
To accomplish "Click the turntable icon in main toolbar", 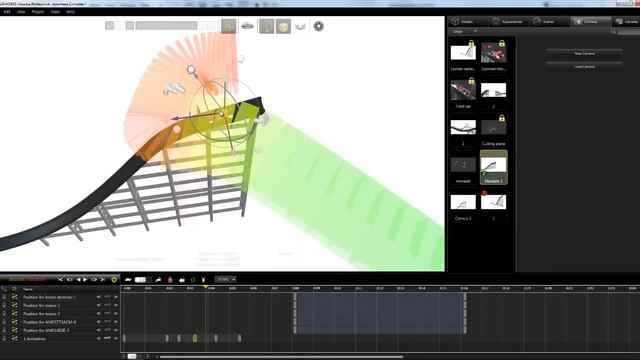I will coord(247,26).
